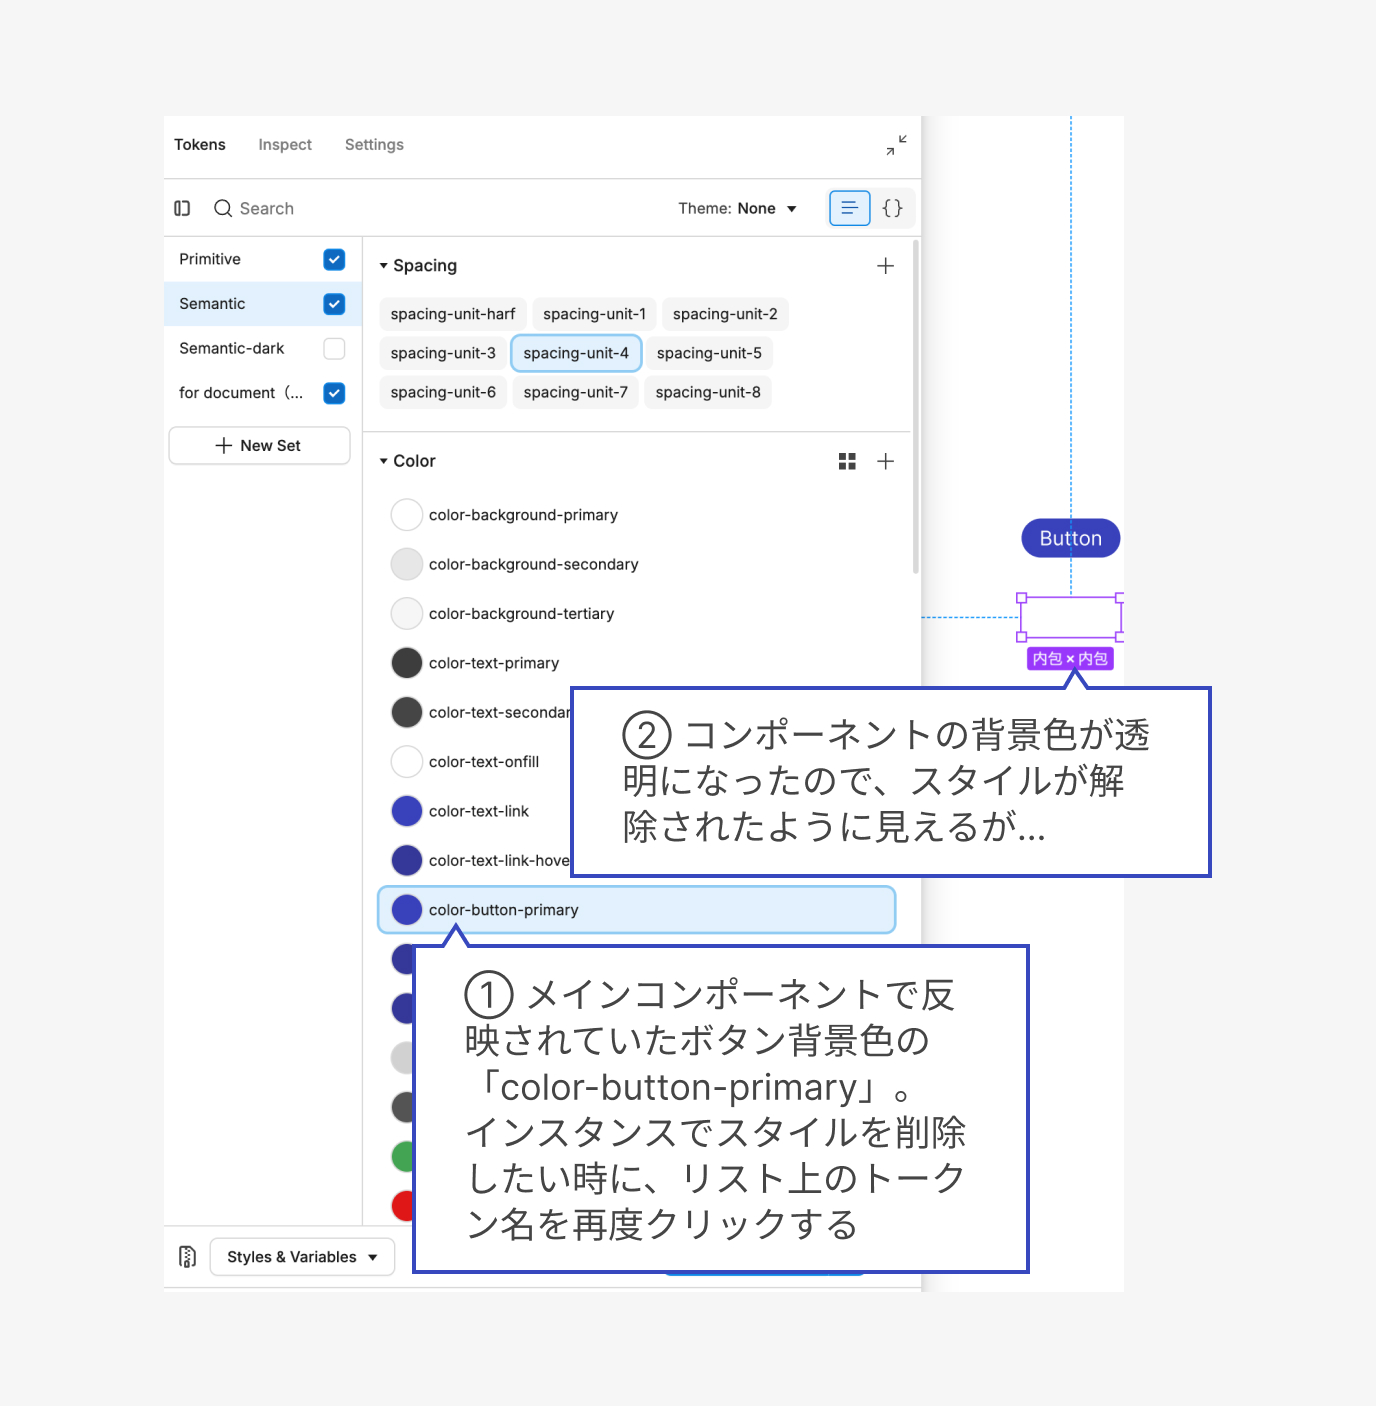Collapse the plugin window using the minimize arrows icon

point(896,145)
